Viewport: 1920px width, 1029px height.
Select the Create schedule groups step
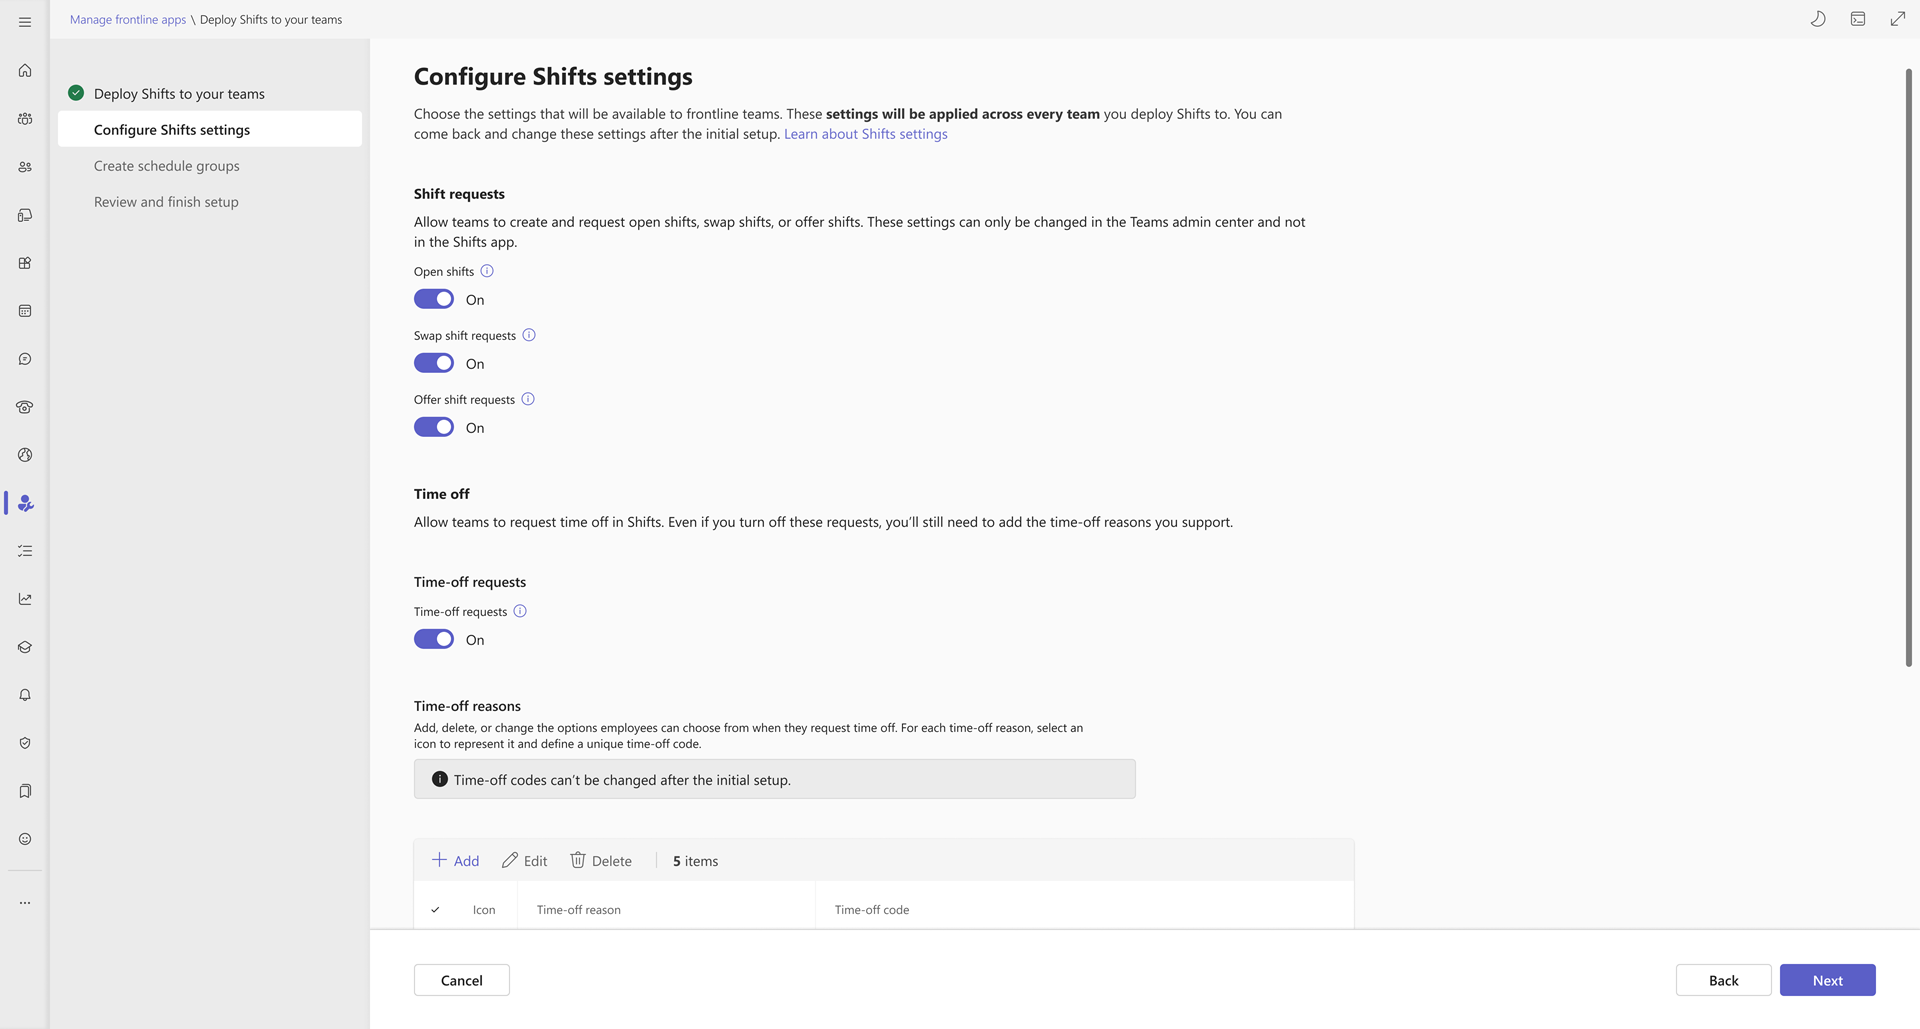[x=167, y=166]
